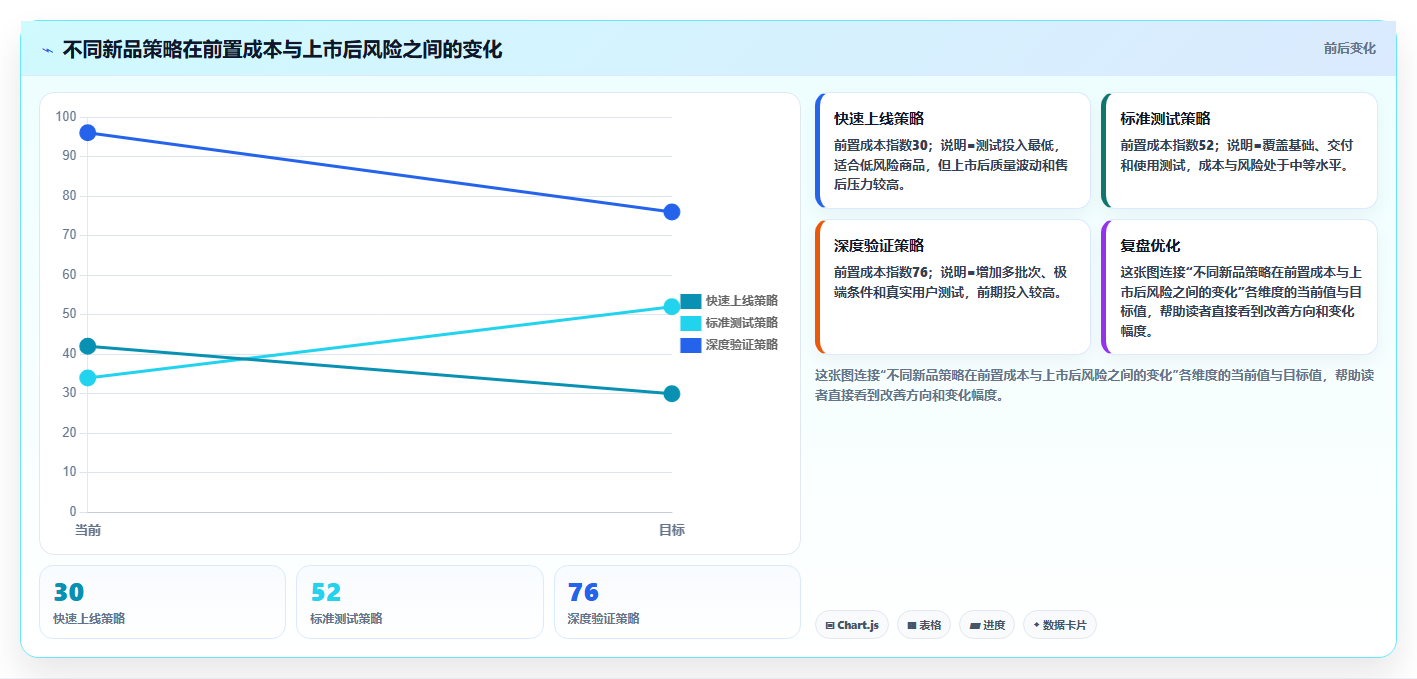Screen dimensions: 1417x679
Task: Click the 前置成本指数52 description text
Action: 1239,155
